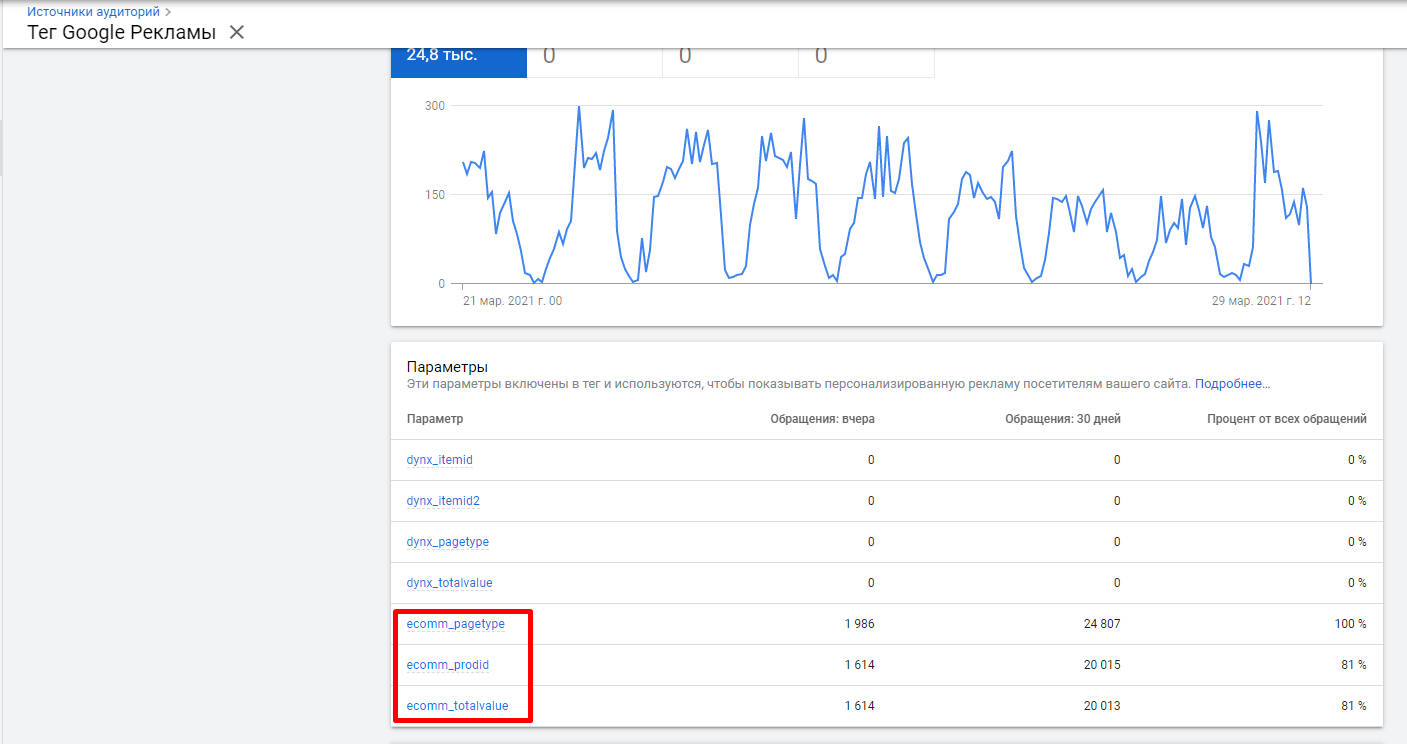The width and height of the screenshot is (1407, 744).
Task: Close the Тег Google Рекламы panel
Action: pos(236,32)
